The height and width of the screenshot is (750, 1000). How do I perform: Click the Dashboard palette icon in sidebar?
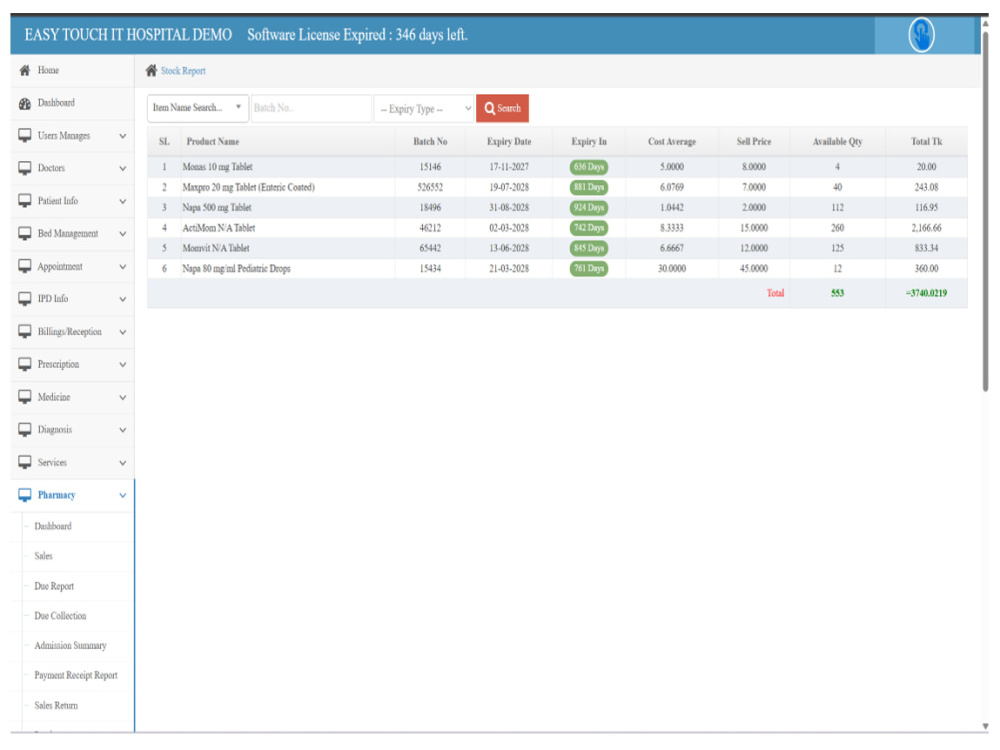coord(24,103)
